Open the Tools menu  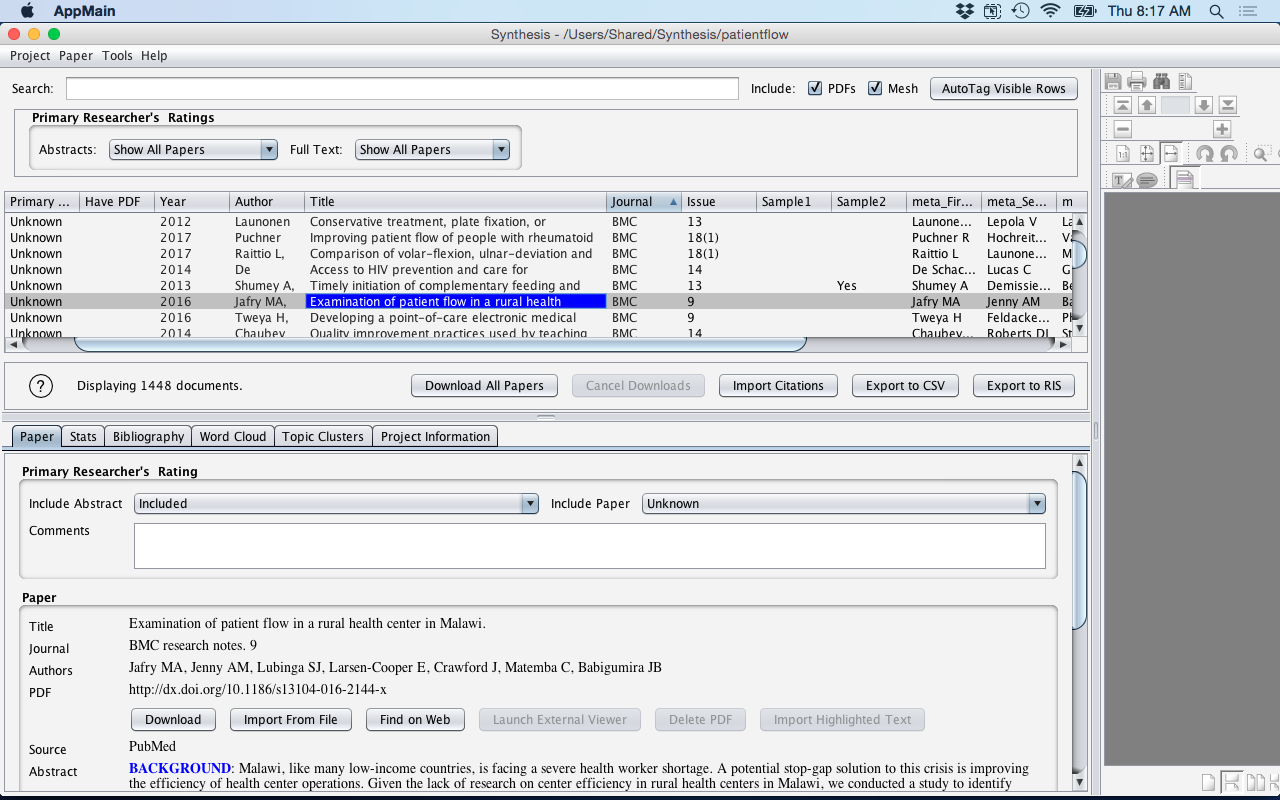click(117, 56)
